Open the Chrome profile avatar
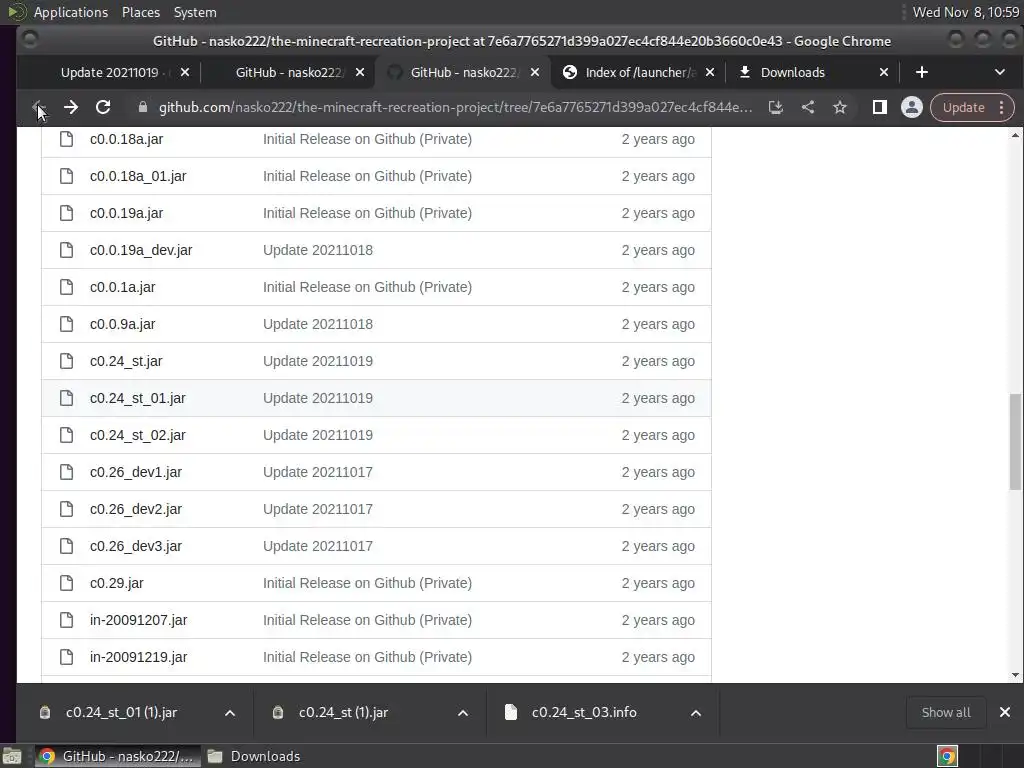 912,108
